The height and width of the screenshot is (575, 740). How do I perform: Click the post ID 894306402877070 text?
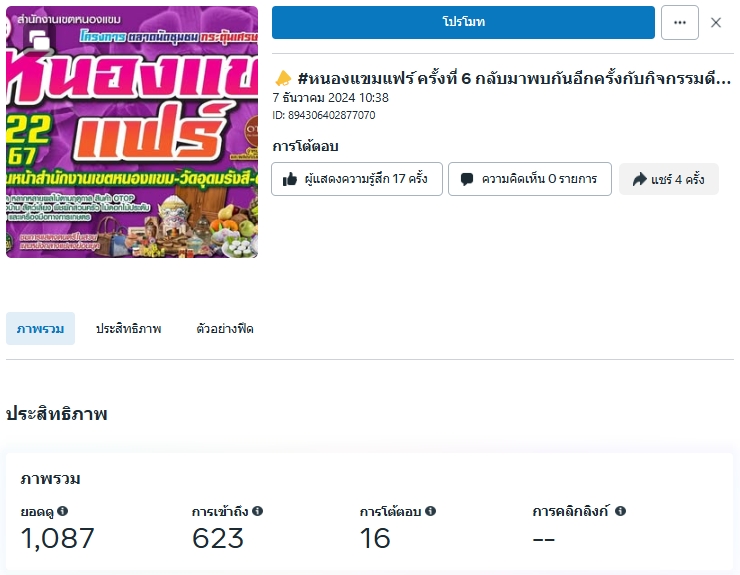pos(324,115)
